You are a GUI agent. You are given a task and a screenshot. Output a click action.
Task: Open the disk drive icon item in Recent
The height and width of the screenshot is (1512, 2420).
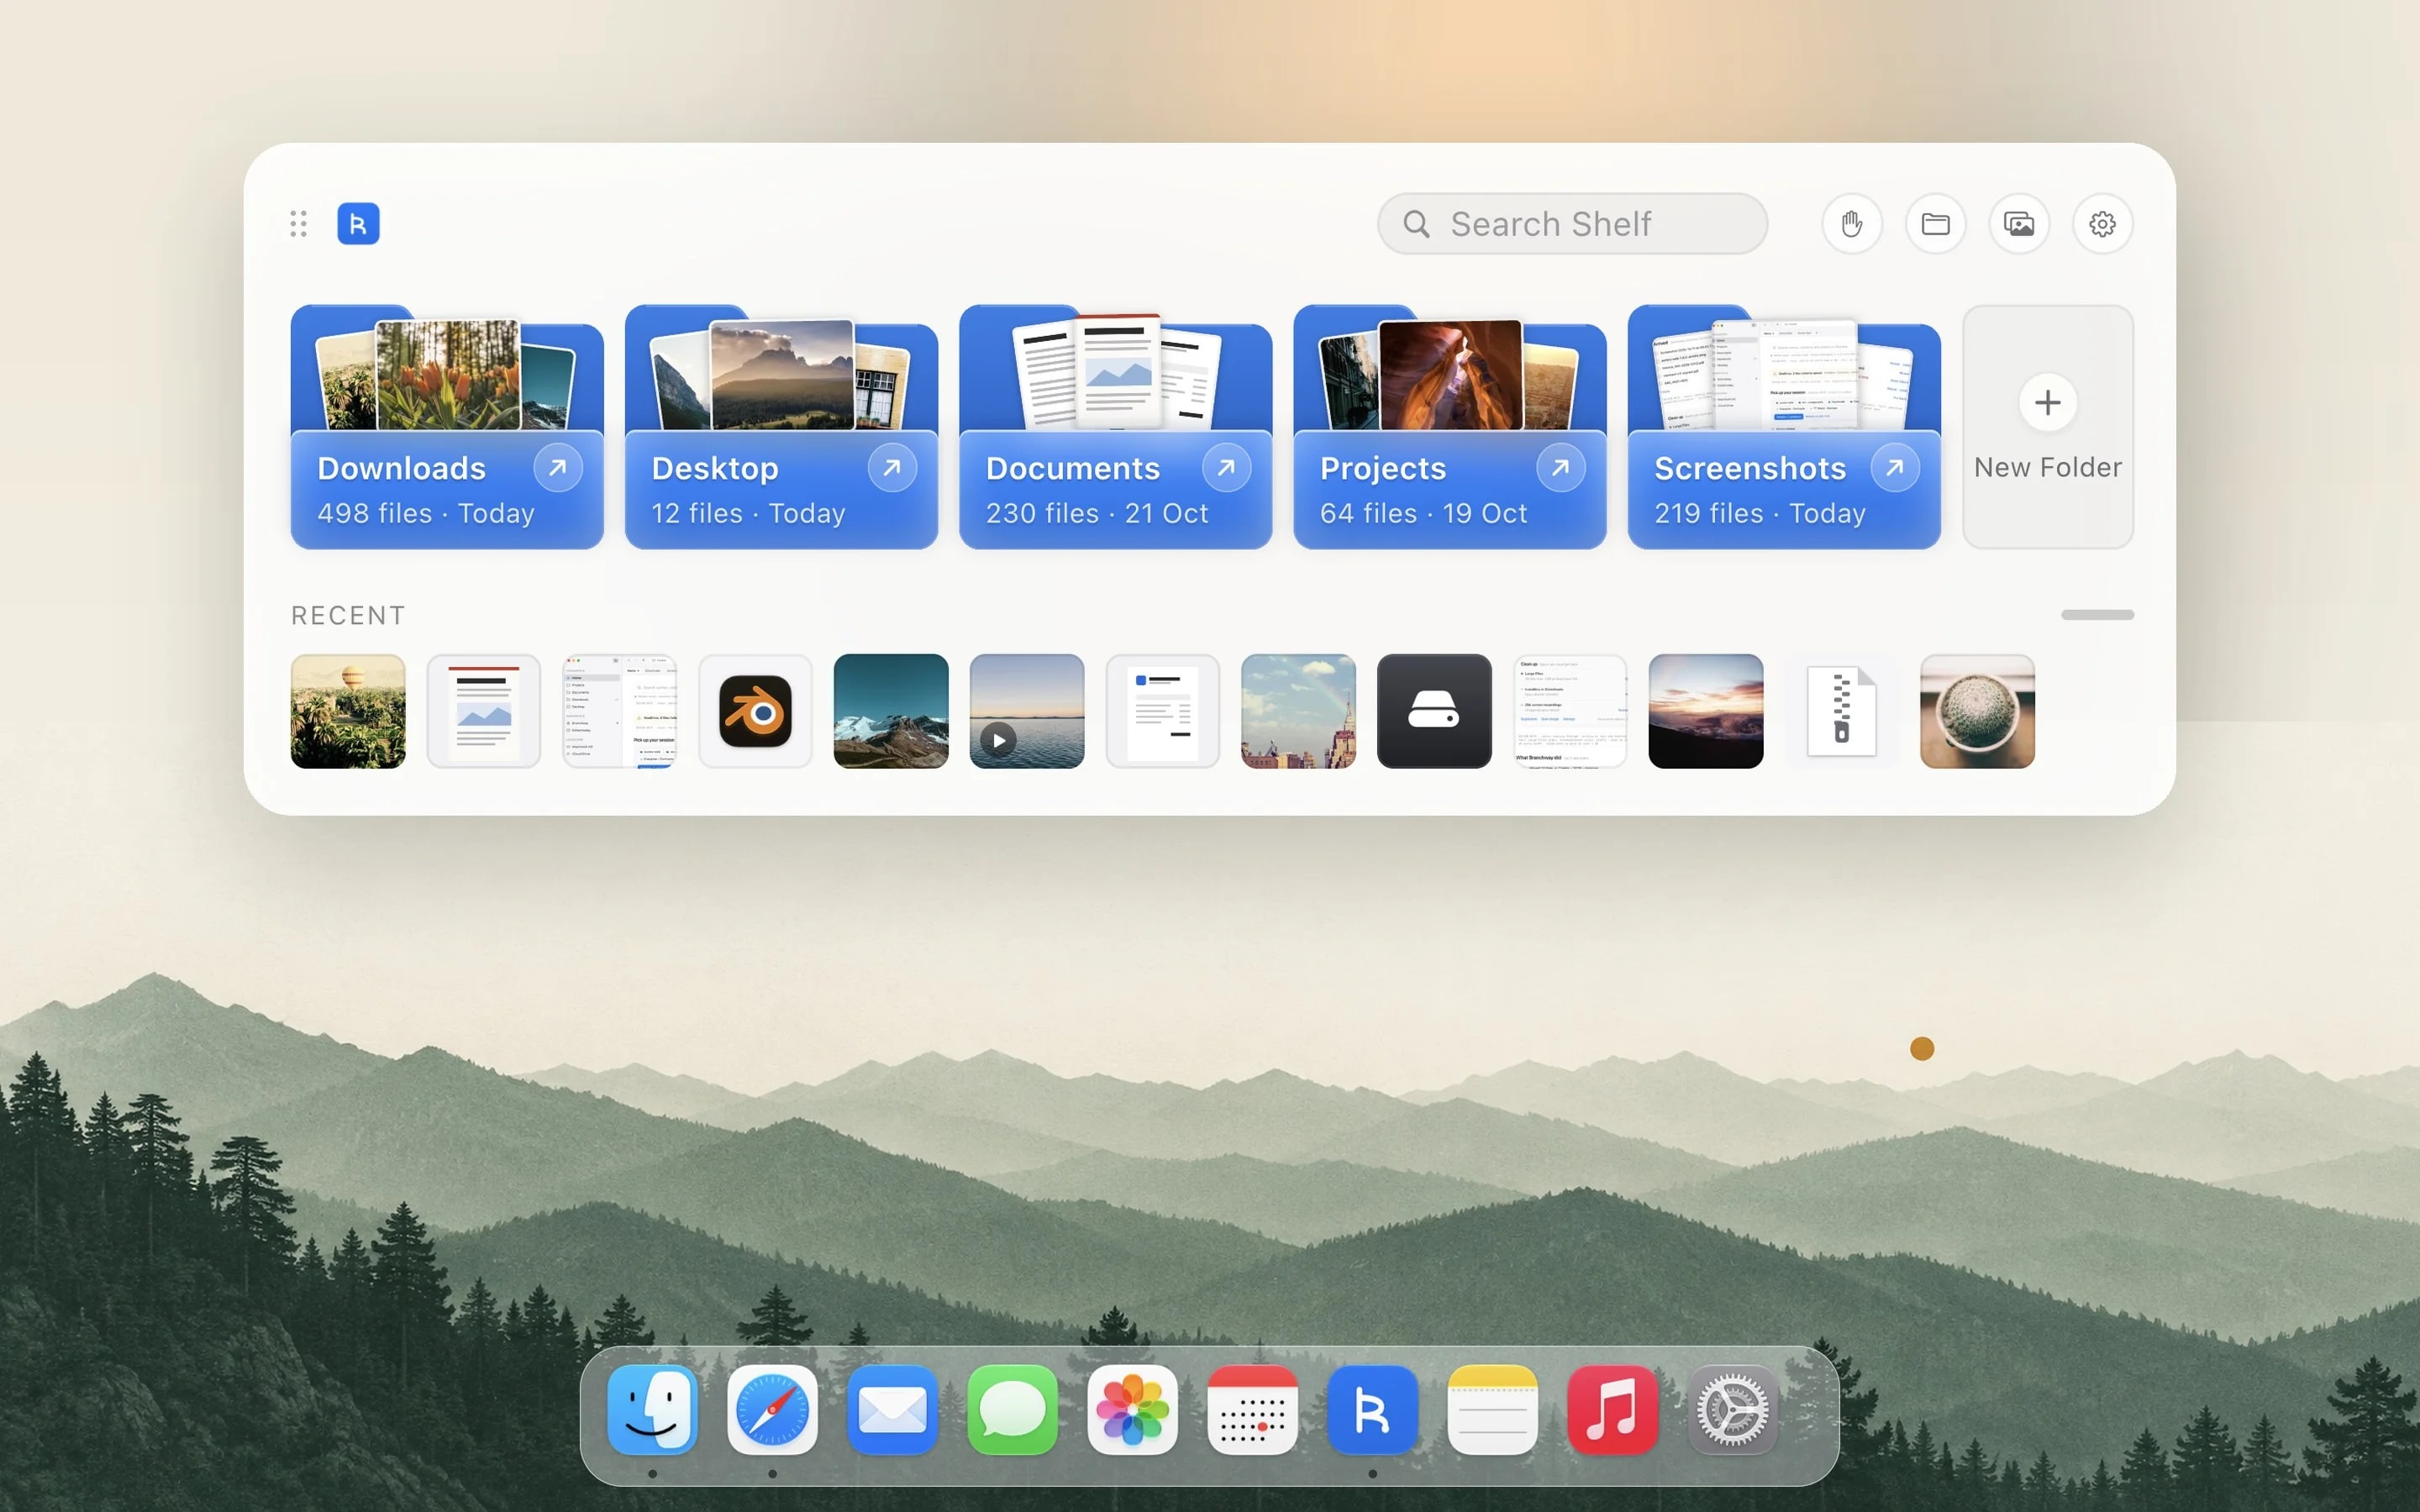tap(1434, 711)
